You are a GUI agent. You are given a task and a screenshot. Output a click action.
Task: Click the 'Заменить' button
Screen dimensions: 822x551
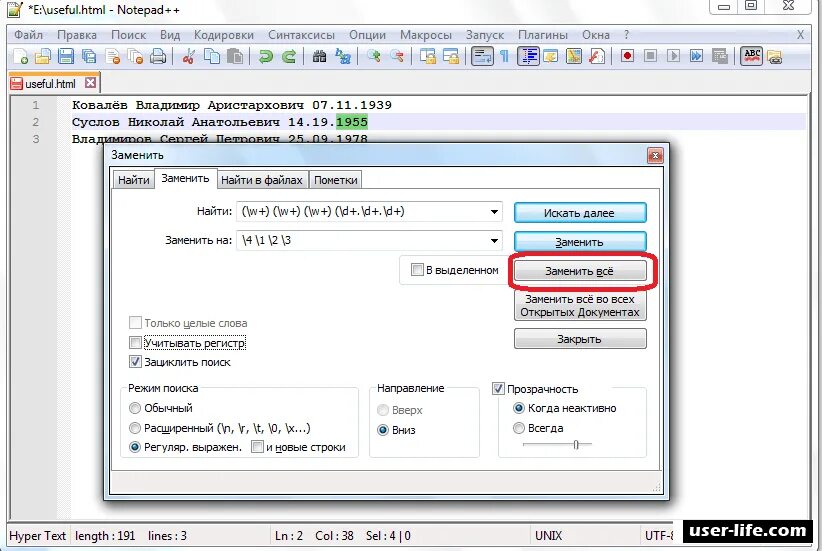pyautogui.click(x=580, y=242)
